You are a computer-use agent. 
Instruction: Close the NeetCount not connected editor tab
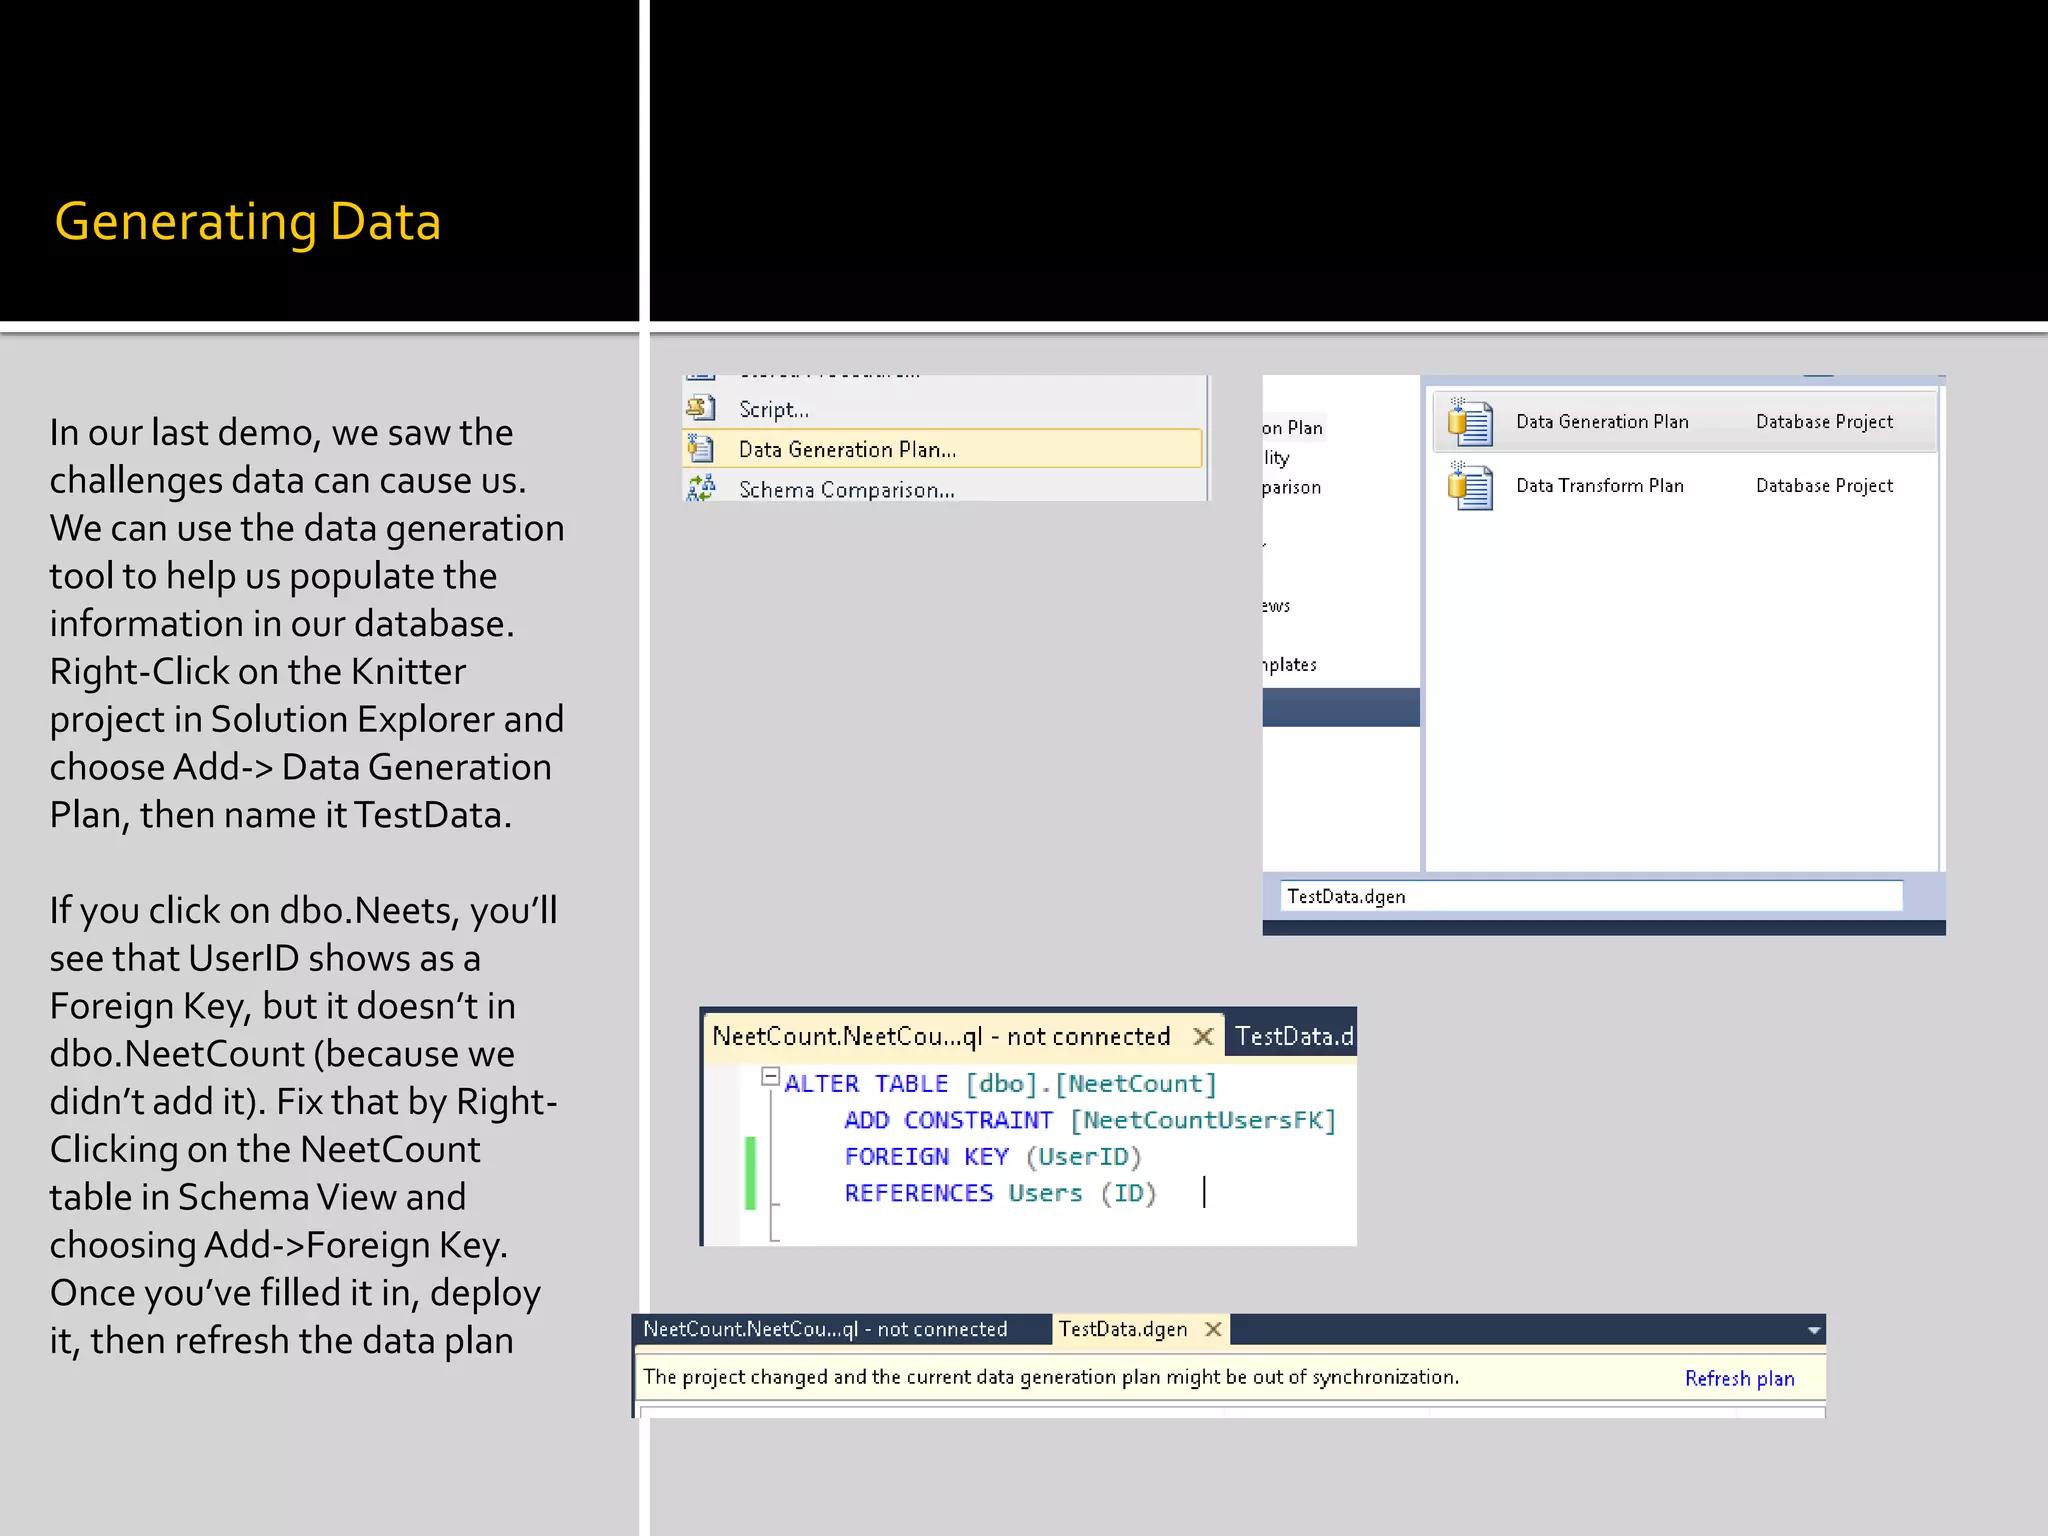(x=1203, y=1036)
